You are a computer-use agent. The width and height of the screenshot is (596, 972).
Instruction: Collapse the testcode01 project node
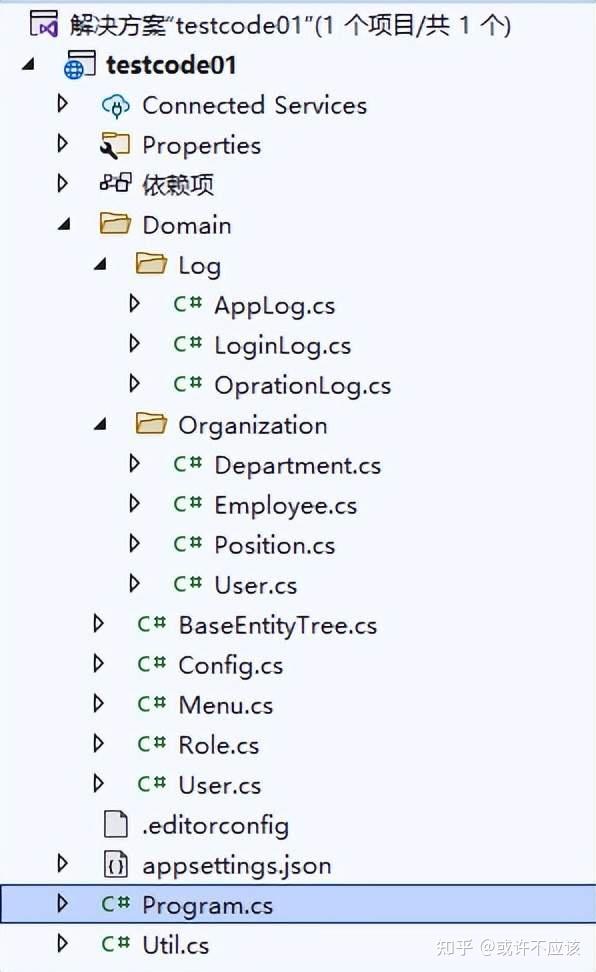[x=28, y=64]
